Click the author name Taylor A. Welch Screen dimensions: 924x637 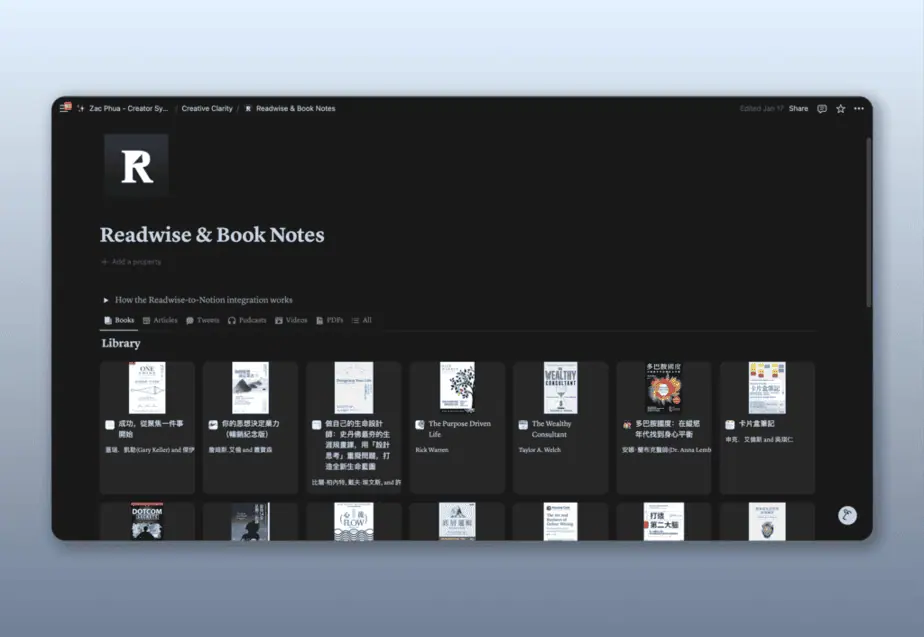(540, 450)
